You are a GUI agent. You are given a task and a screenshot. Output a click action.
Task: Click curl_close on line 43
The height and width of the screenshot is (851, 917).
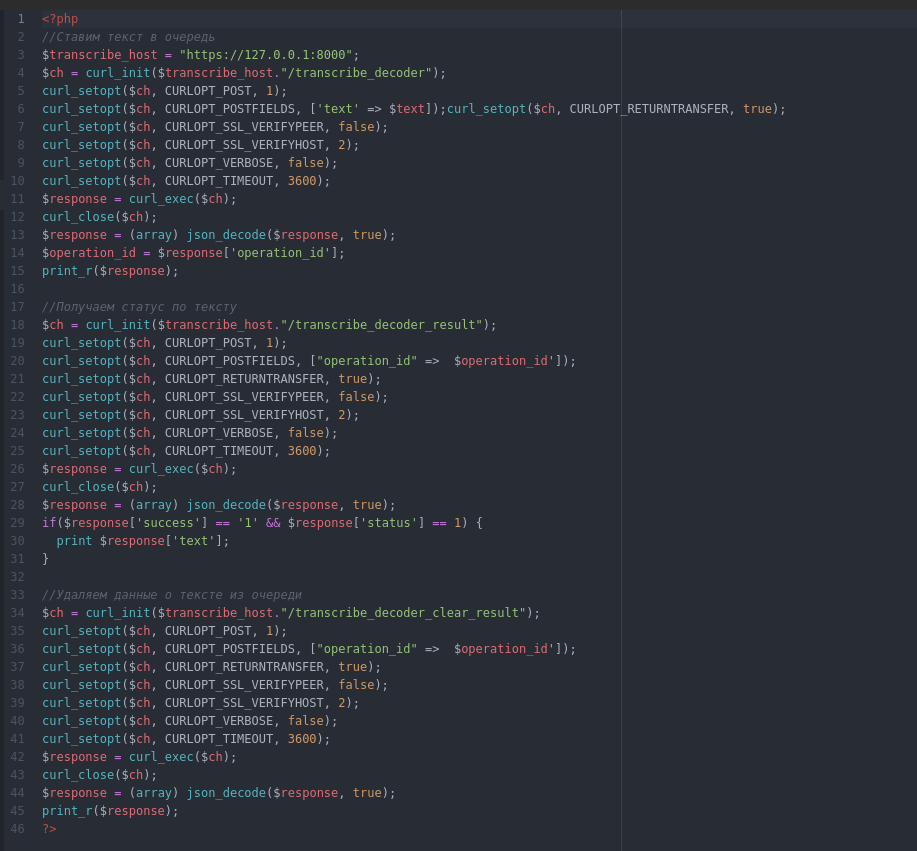[x=78, y=775]
